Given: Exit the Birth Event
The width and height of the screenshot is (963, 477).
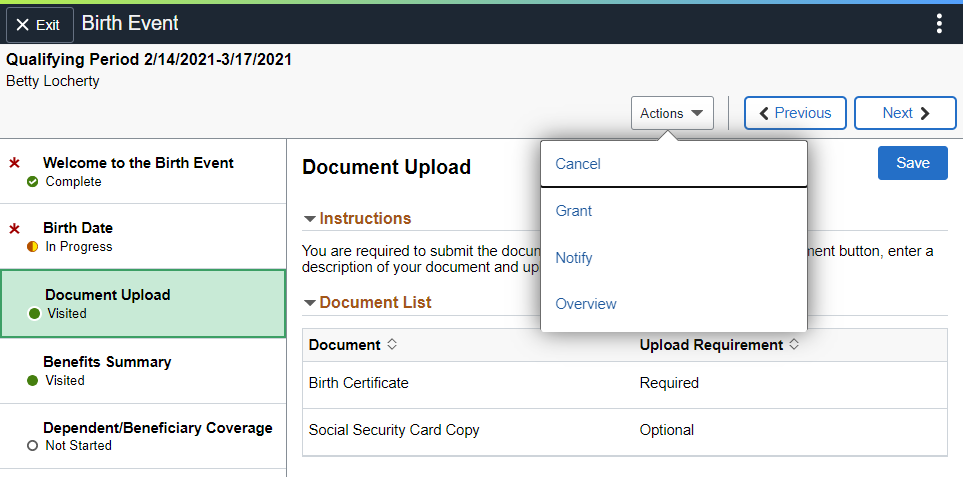Looking at the screenshot, I should click(40, 25).
